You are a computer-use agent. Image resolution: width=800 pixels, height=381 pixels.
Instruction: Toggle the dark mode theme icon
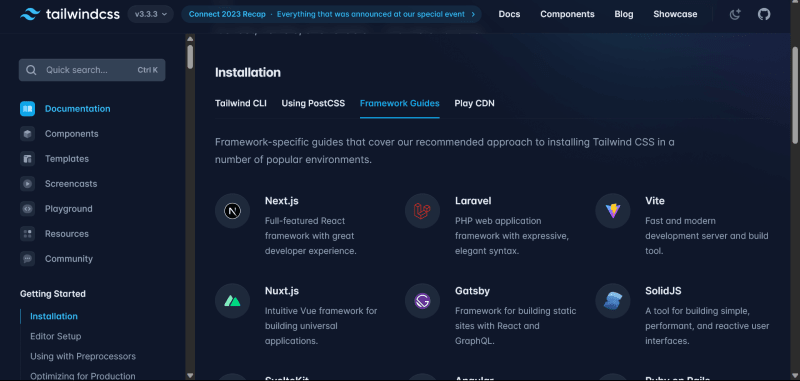tap(735, 14)
